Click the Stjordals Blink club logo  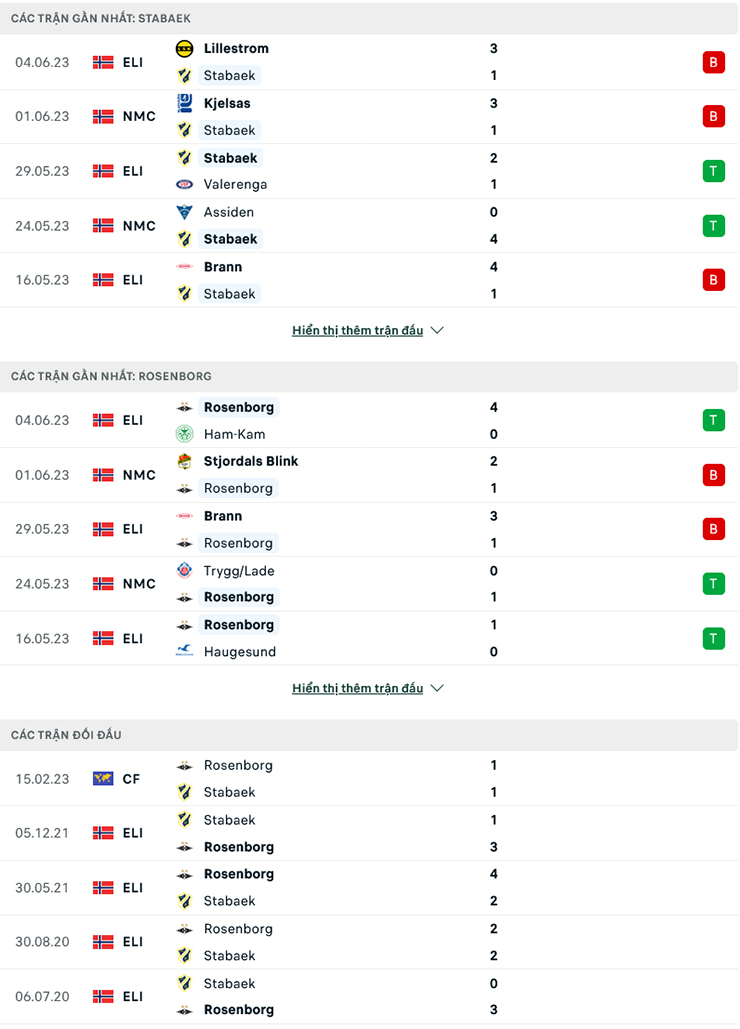tap(185, 461)
